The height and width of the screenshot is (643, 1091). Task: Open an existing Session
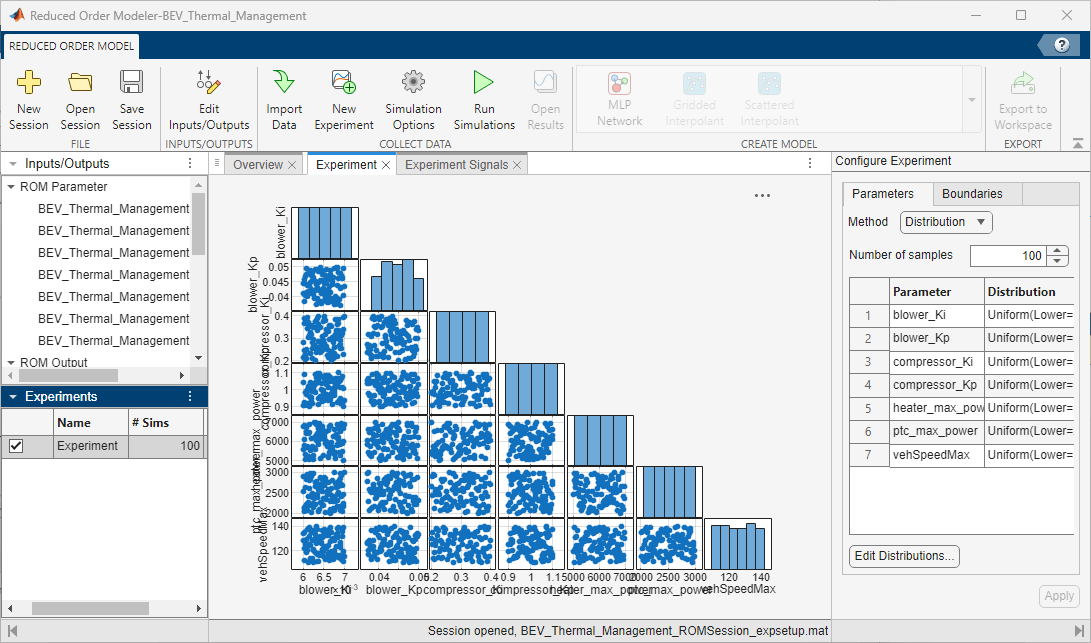80,97
